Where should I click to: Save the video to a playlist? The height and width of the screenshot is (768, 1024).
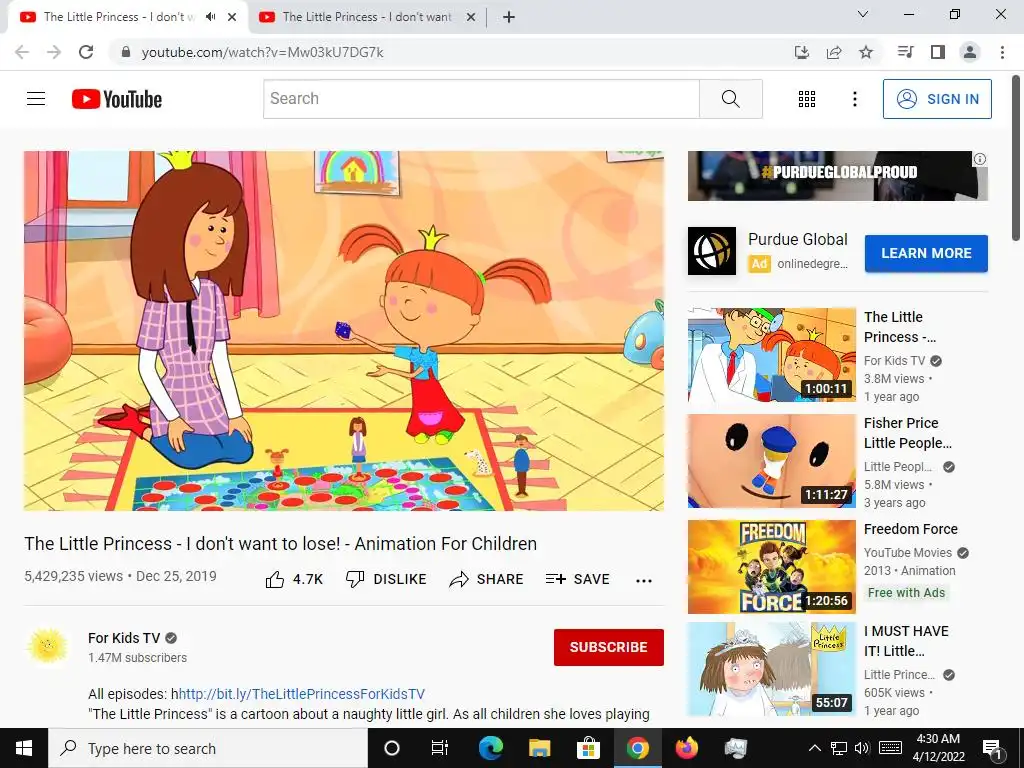(x=578, y=579)
